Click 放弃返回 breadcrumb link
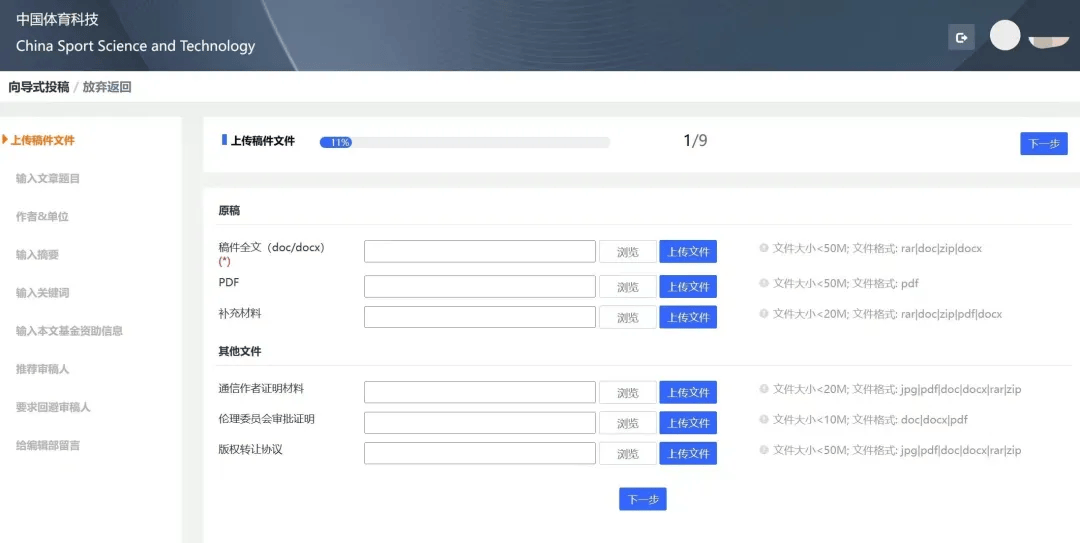1080x543 pixels. [x=107, y=87]
